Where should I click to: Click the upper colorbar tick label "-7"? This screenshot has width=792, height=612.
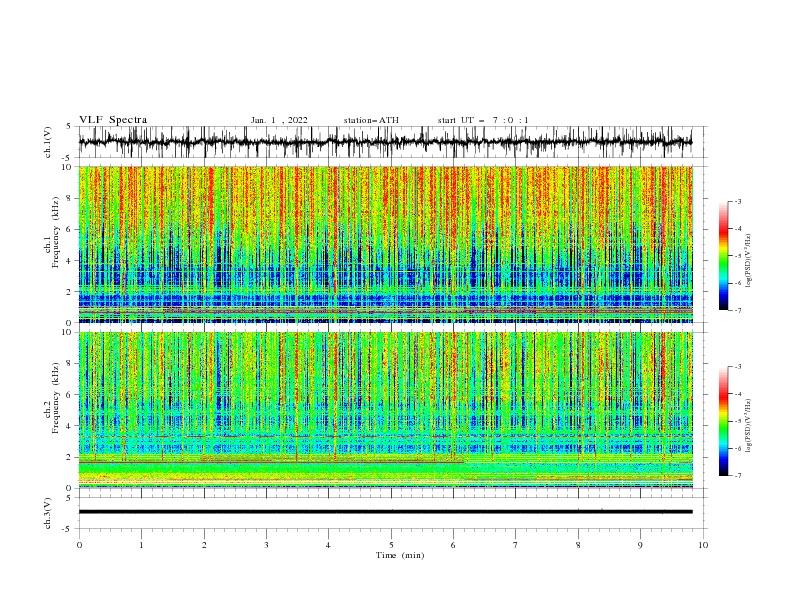tap(737, 310)
